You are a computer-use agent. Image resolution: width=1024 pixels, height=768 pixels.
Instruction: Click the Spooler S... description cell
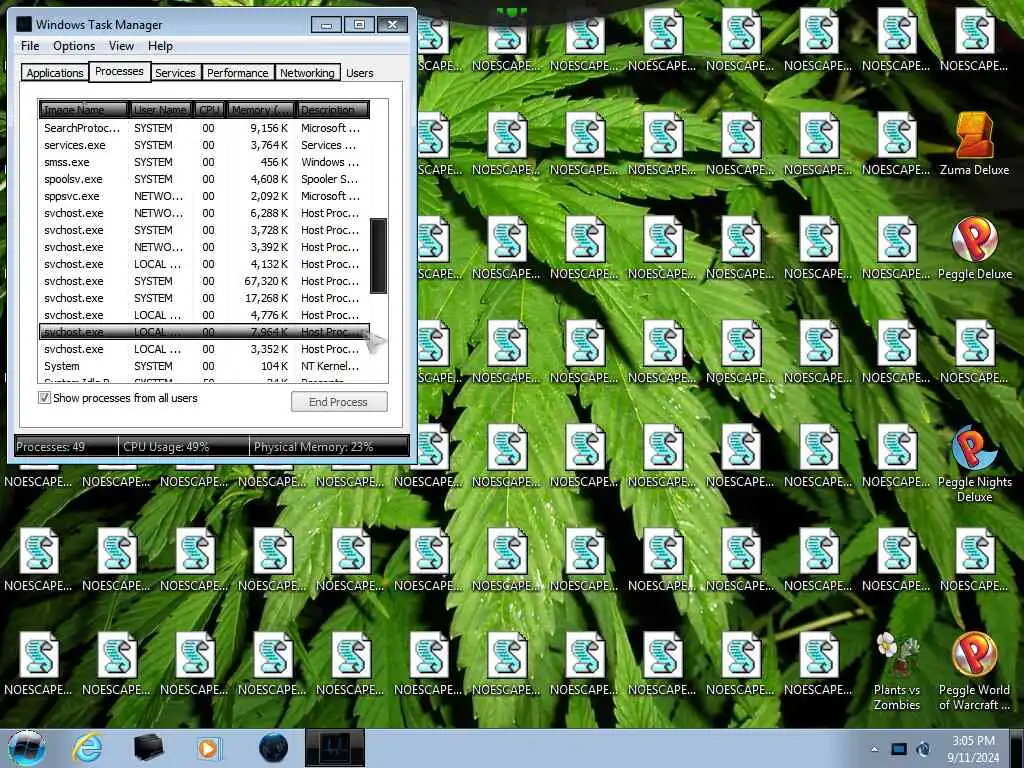coord(330,179)
